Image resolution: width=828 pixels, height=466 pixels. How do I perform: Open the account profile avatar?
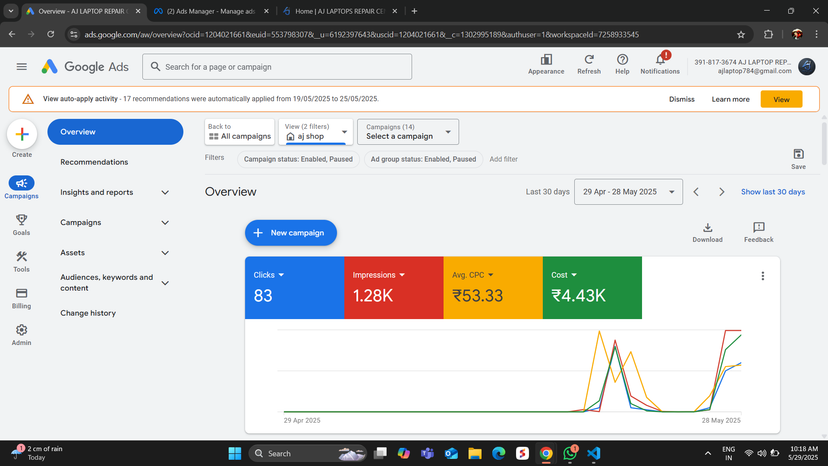point(806,67)
